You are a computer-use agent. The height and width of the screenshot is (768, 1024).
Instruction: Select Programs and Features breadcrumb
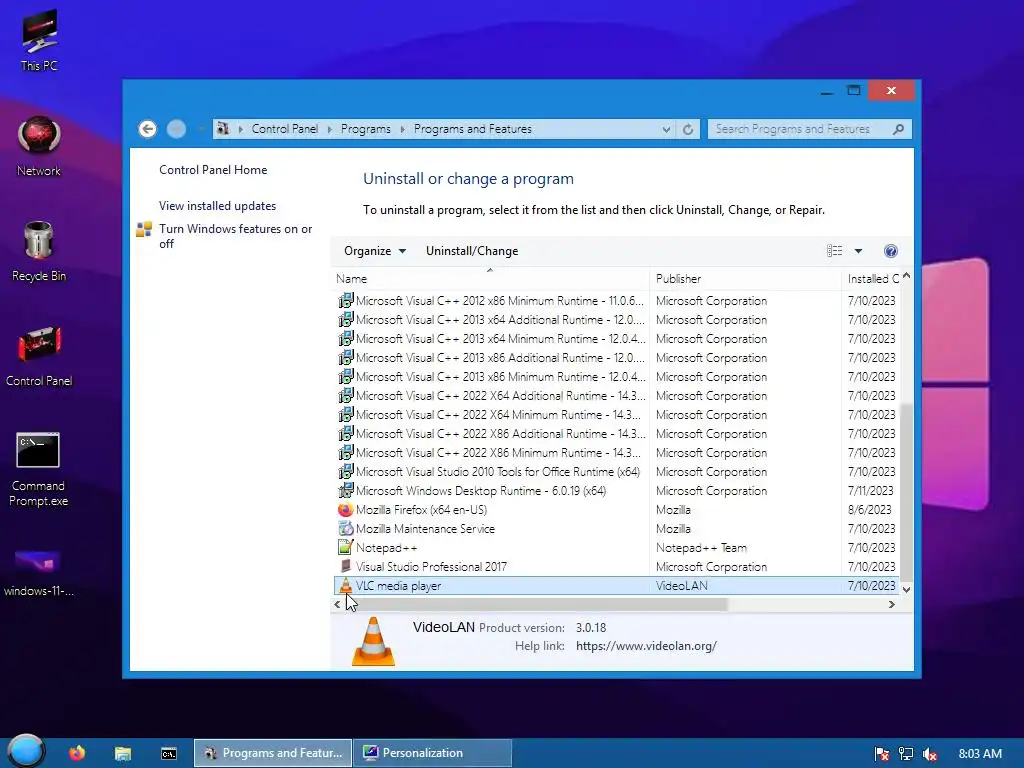(x=473, y=129)
